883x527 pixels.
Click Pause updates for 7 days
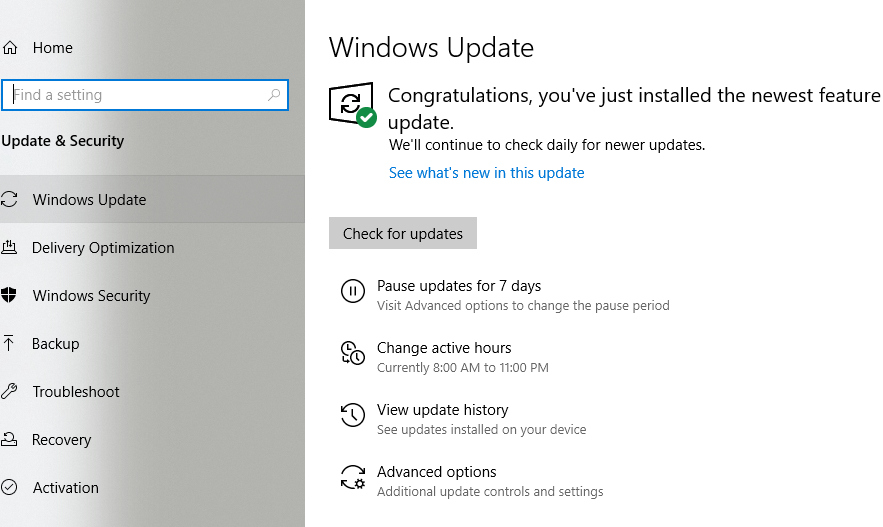[x=459, y=286]
